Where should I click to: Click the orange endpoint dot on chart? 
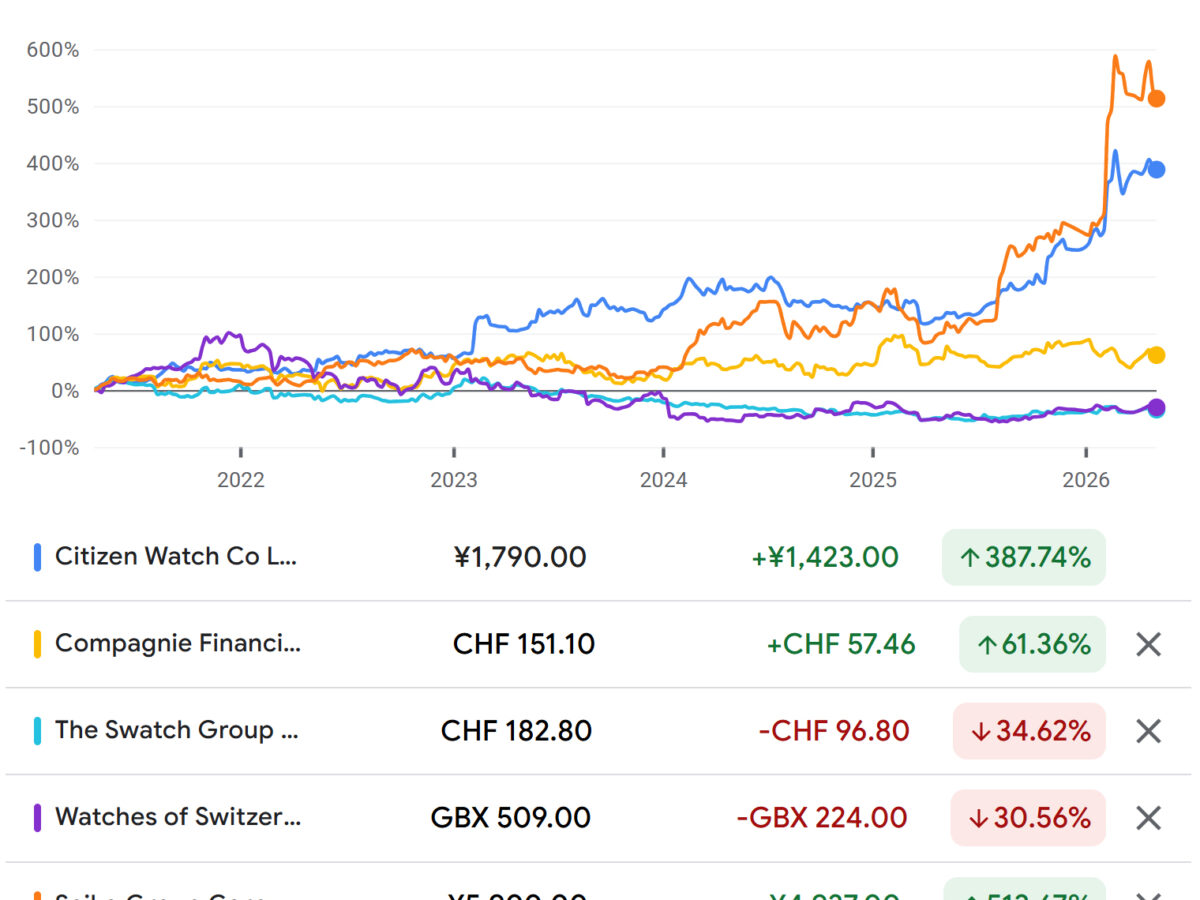pos(1156,98)
